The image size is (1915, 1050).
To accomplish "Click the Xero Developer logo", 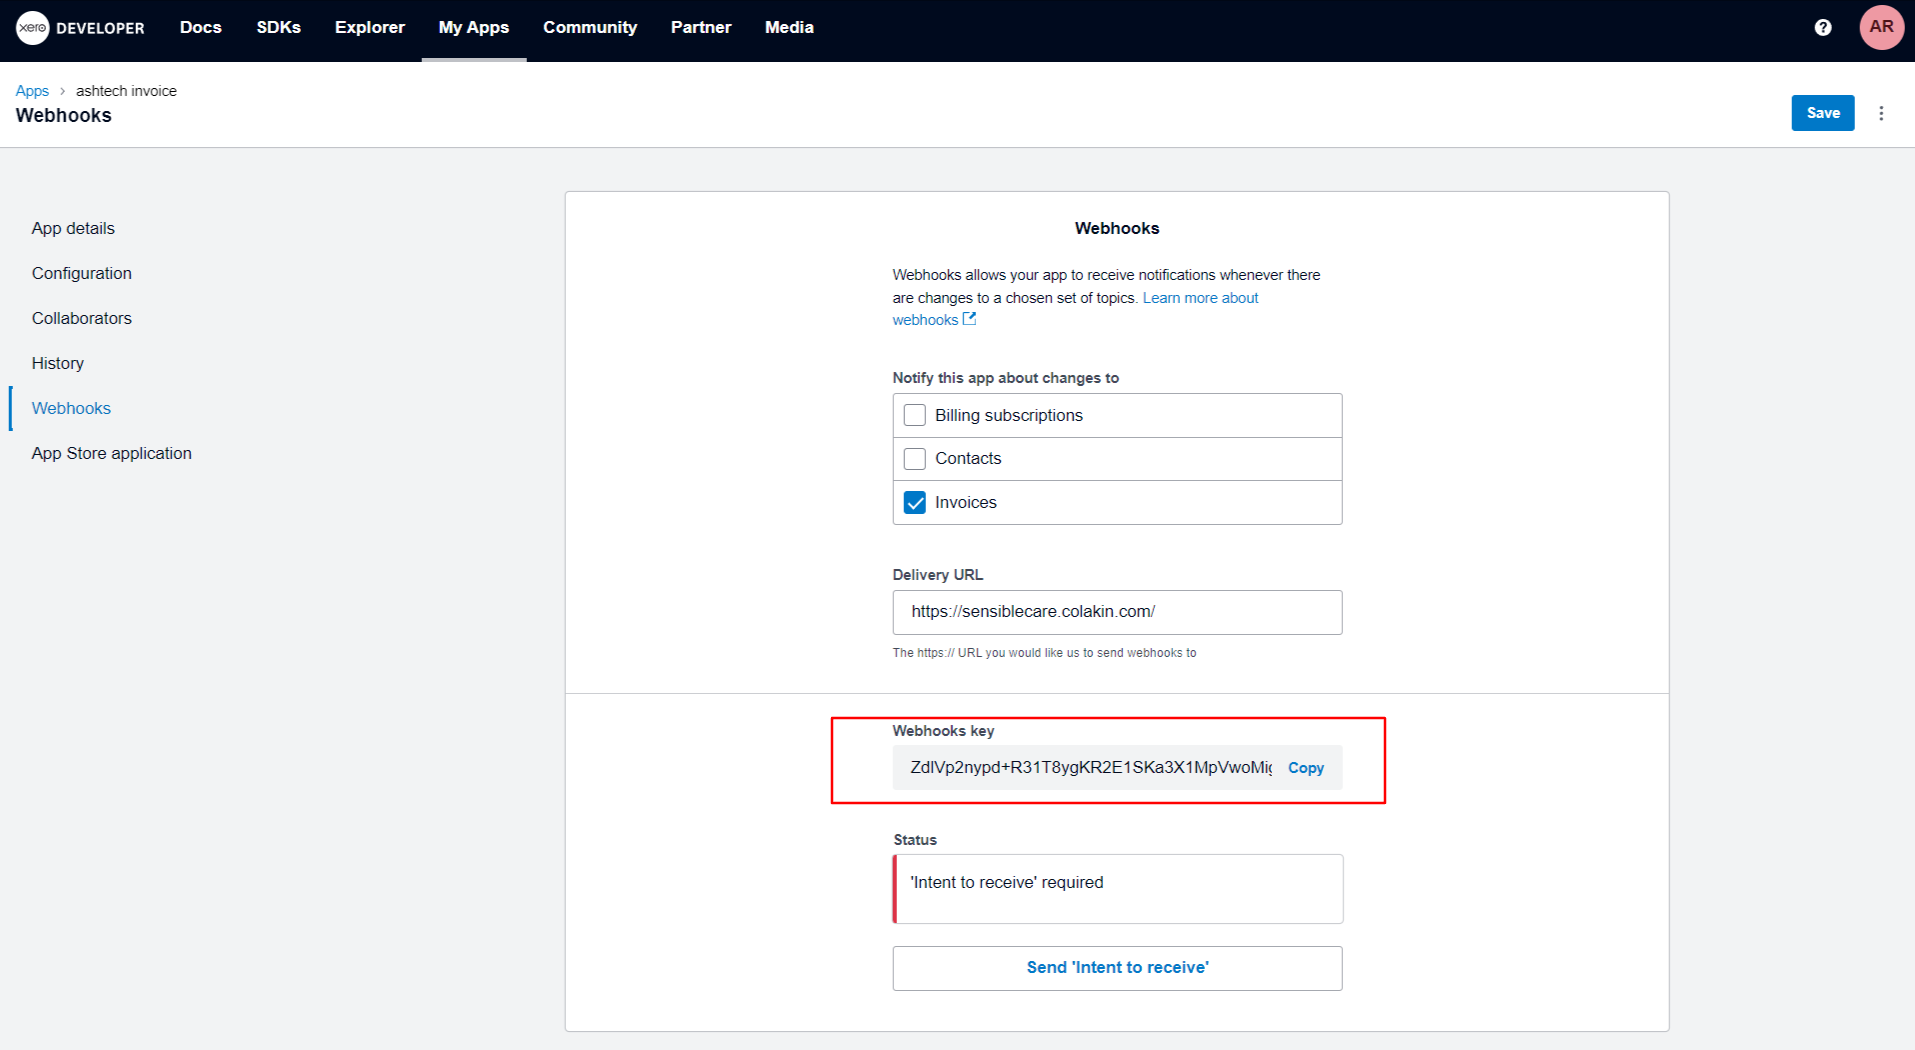I will 80,28.
